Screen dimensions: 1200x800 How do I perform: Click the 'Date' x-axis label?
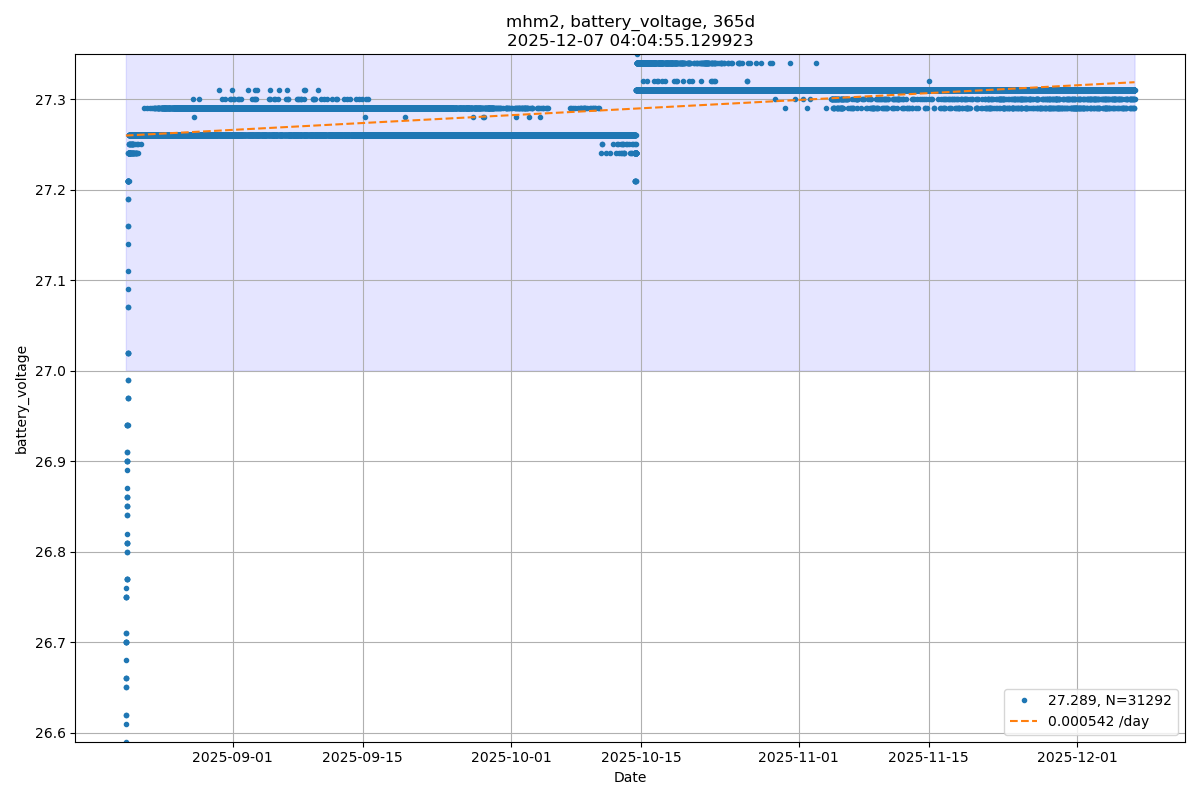(630, 778)
